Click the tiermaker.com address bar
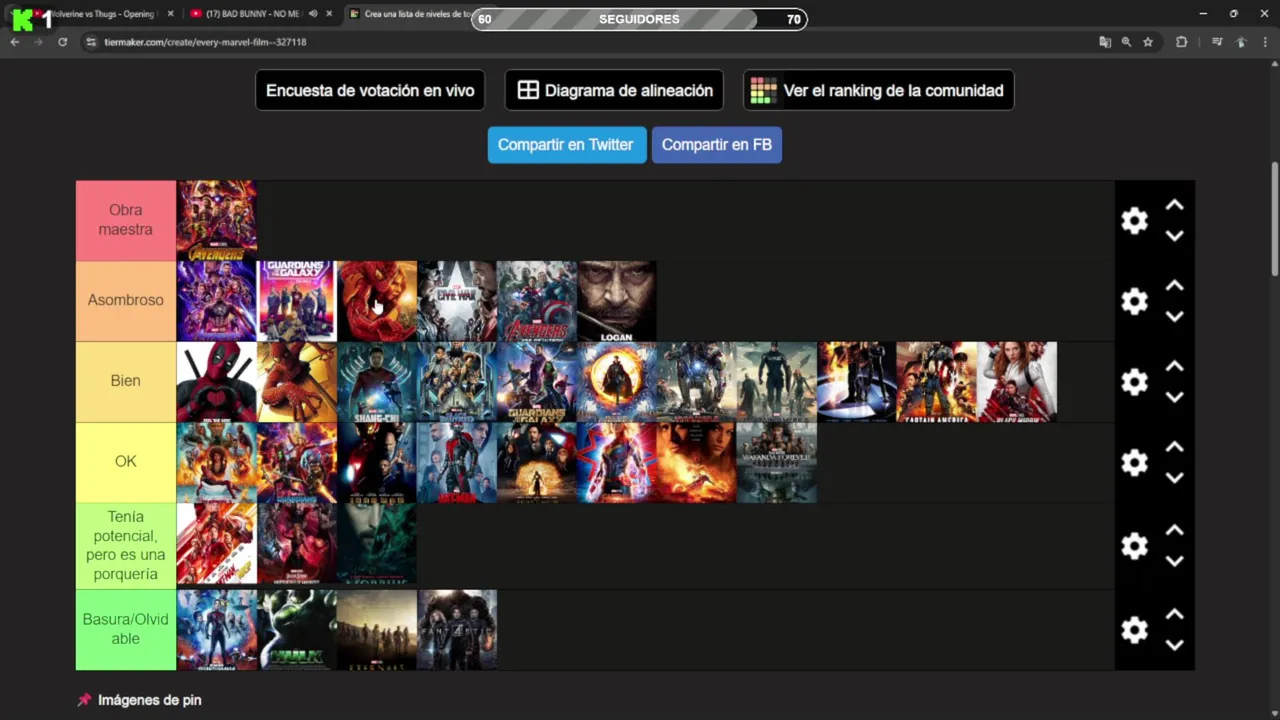Image resolution: width=1280 pixels, height=720 pixels. [x=590, y=42]
